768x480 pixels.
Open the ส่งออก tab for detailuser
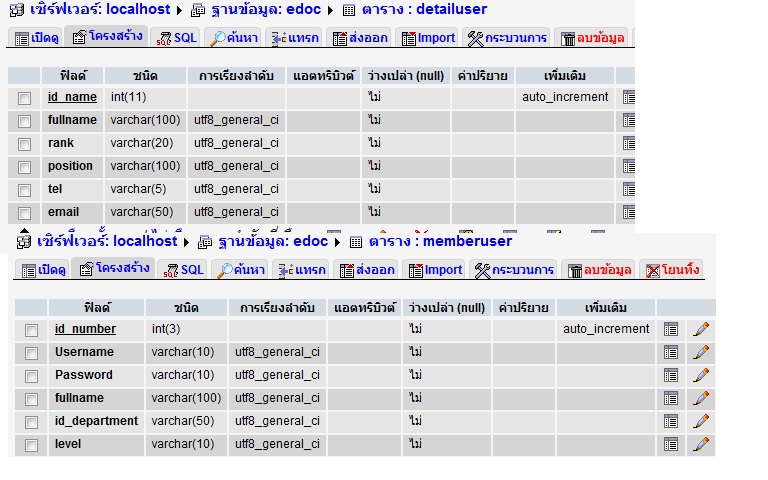360,38
